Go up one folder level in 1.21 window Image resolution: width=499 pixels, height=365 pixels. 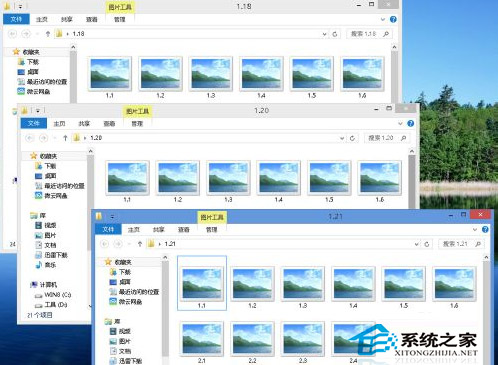tap(140, 244)
